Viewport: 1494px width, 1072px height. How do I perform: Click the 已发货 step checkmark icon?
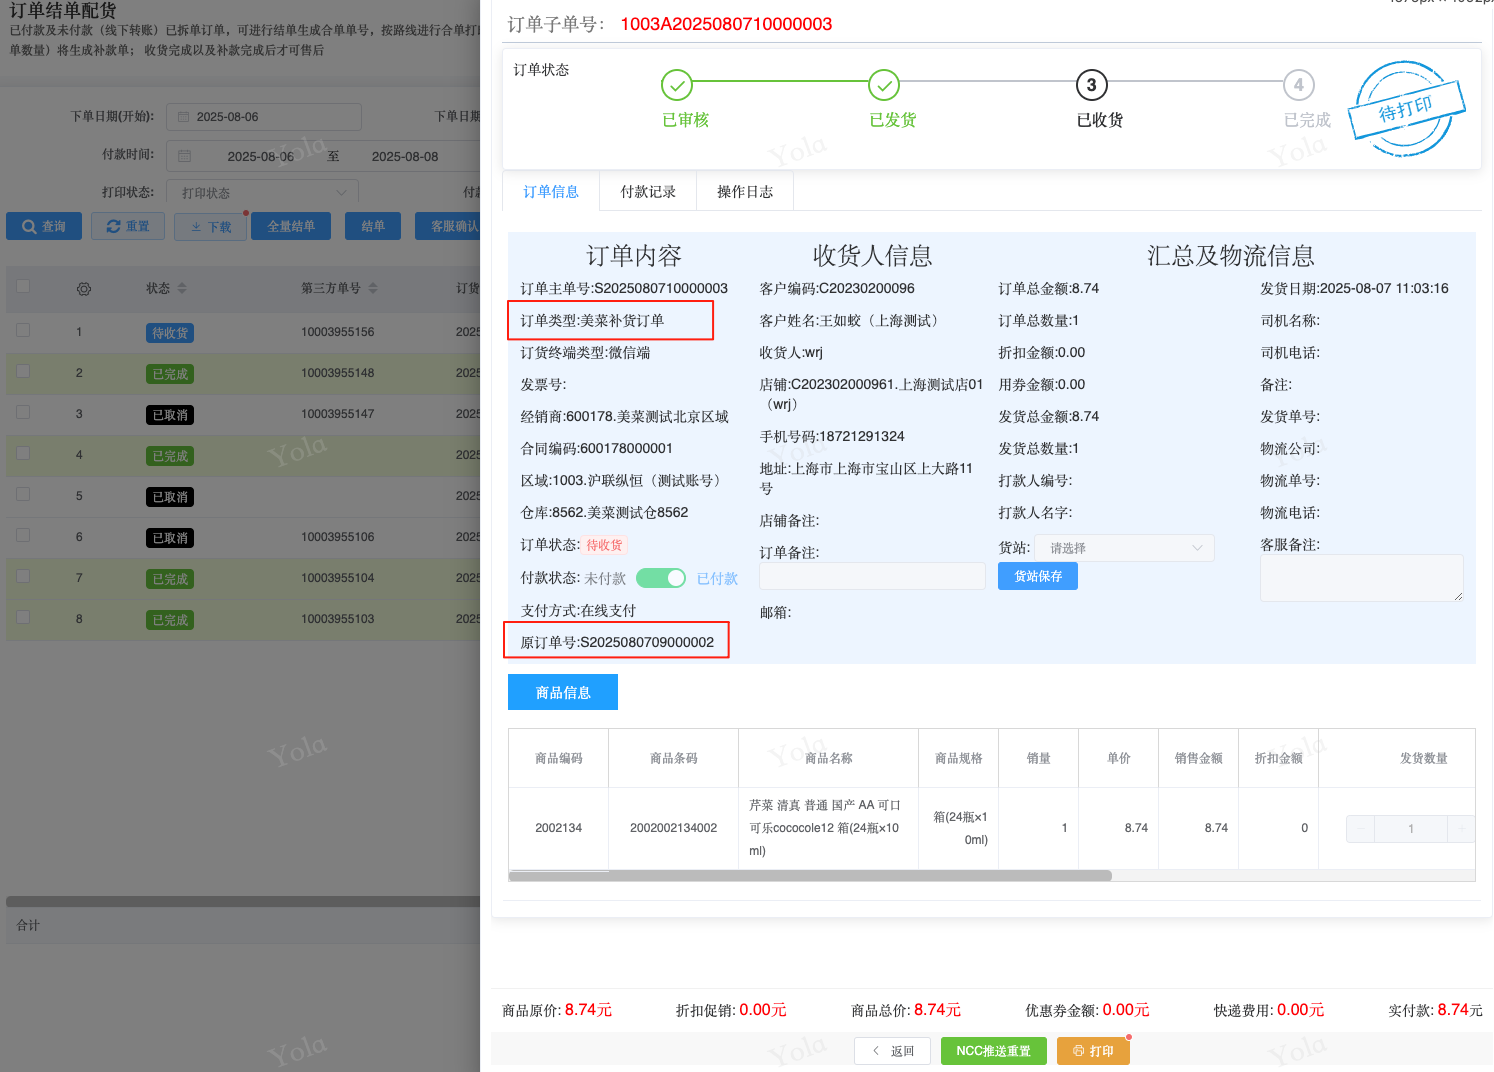point(884,85)
